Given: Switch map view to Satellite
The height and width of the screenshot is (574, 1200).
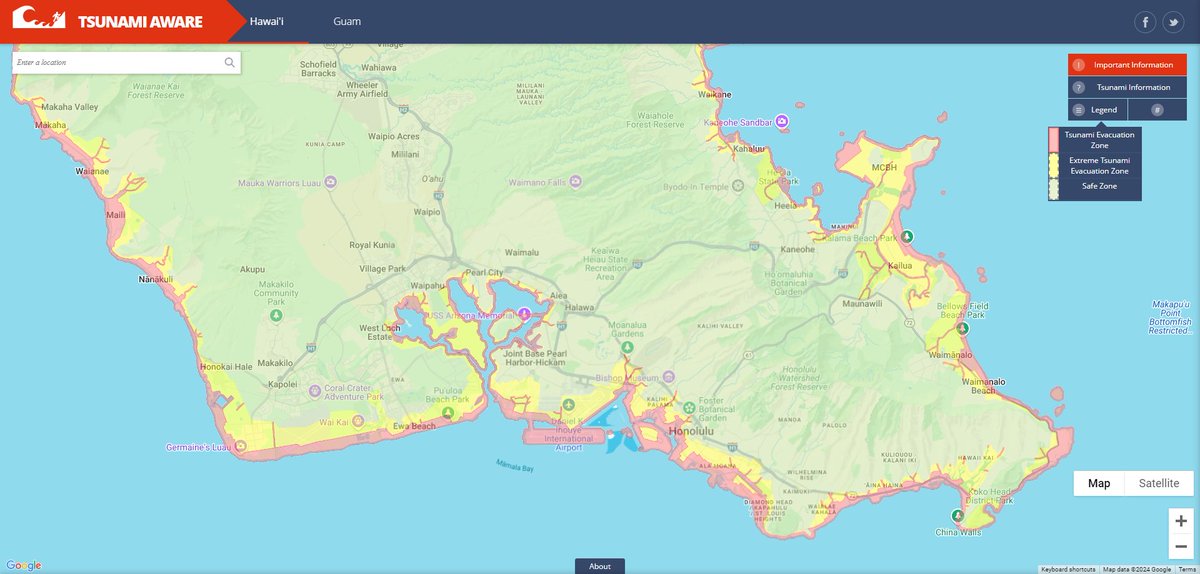Looking at the screenshot, I should pos(1159,483).
